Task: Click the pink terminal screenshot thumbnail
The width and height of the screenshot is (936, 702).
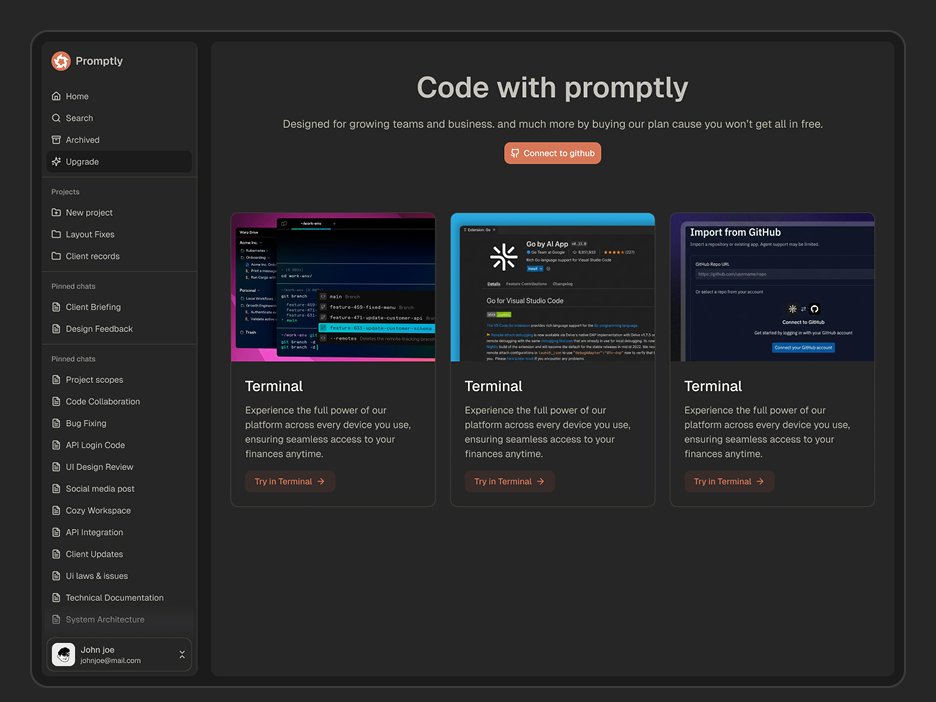Action: pyautogui.click(x=333, y=287)
